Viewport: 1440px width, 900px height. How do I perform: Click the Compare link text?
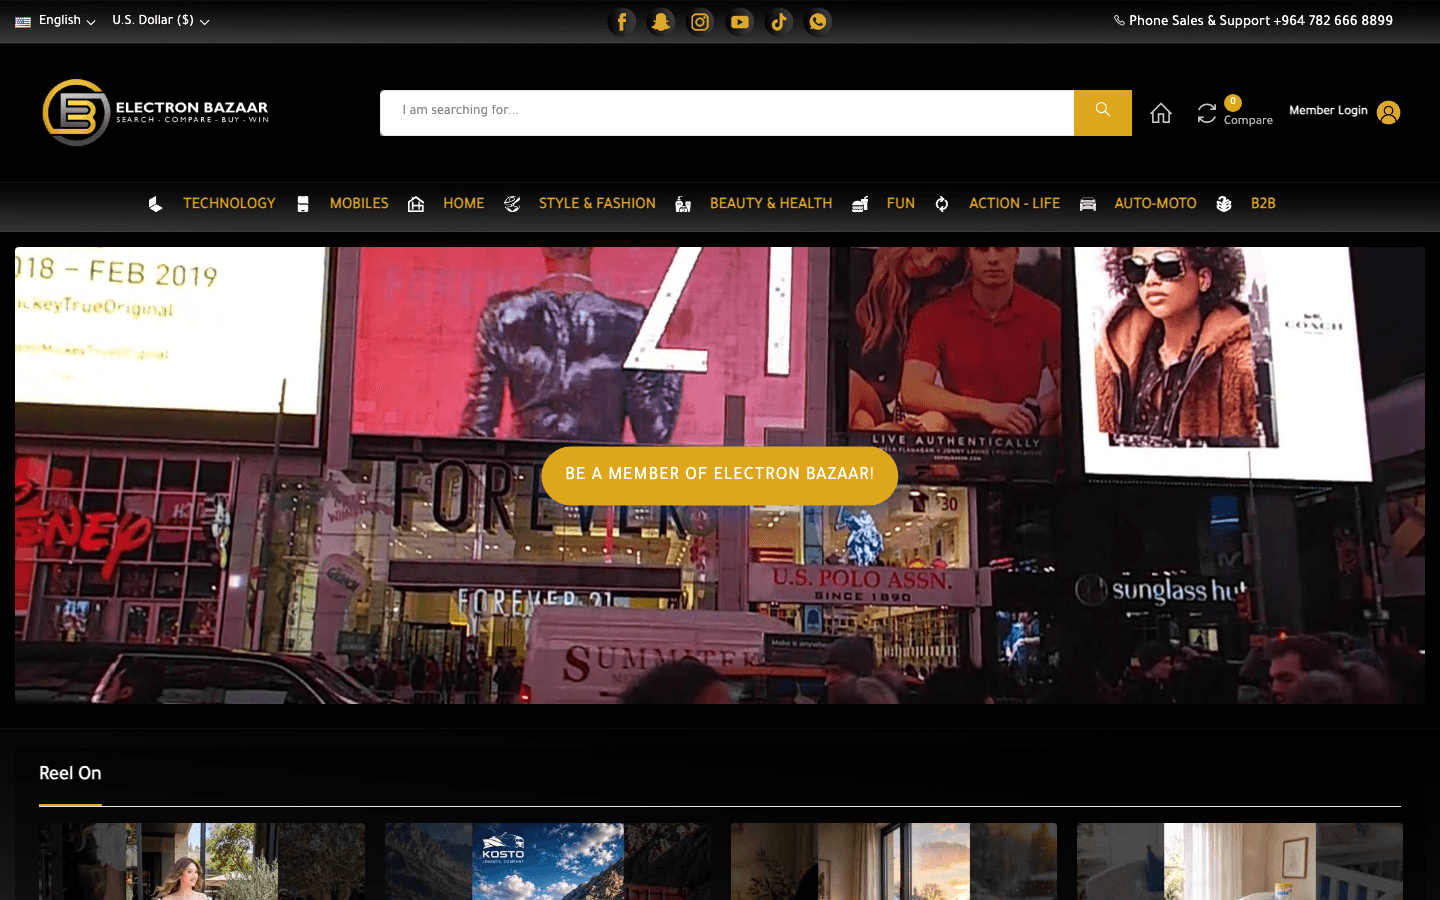point(1248,120)
